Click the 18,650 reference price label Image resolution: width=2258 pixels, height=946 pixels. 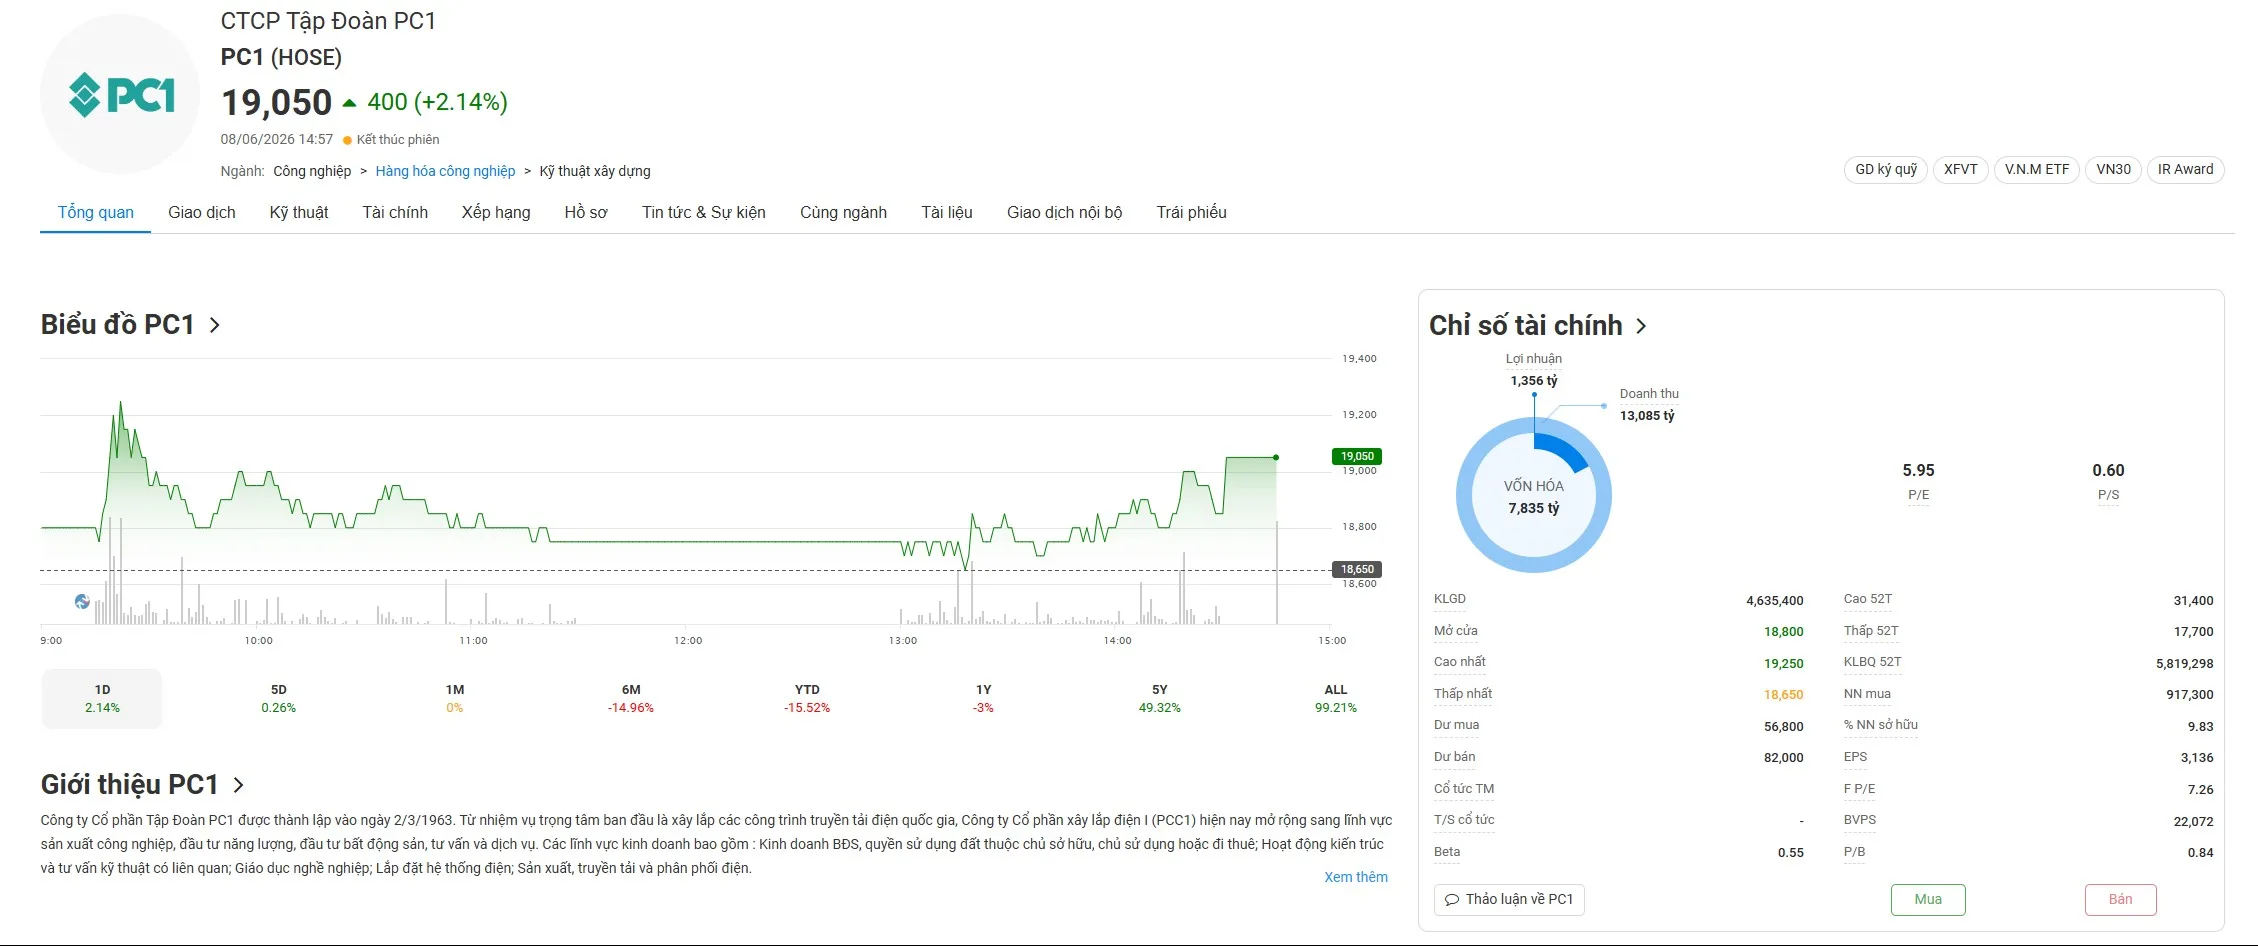1357,569
